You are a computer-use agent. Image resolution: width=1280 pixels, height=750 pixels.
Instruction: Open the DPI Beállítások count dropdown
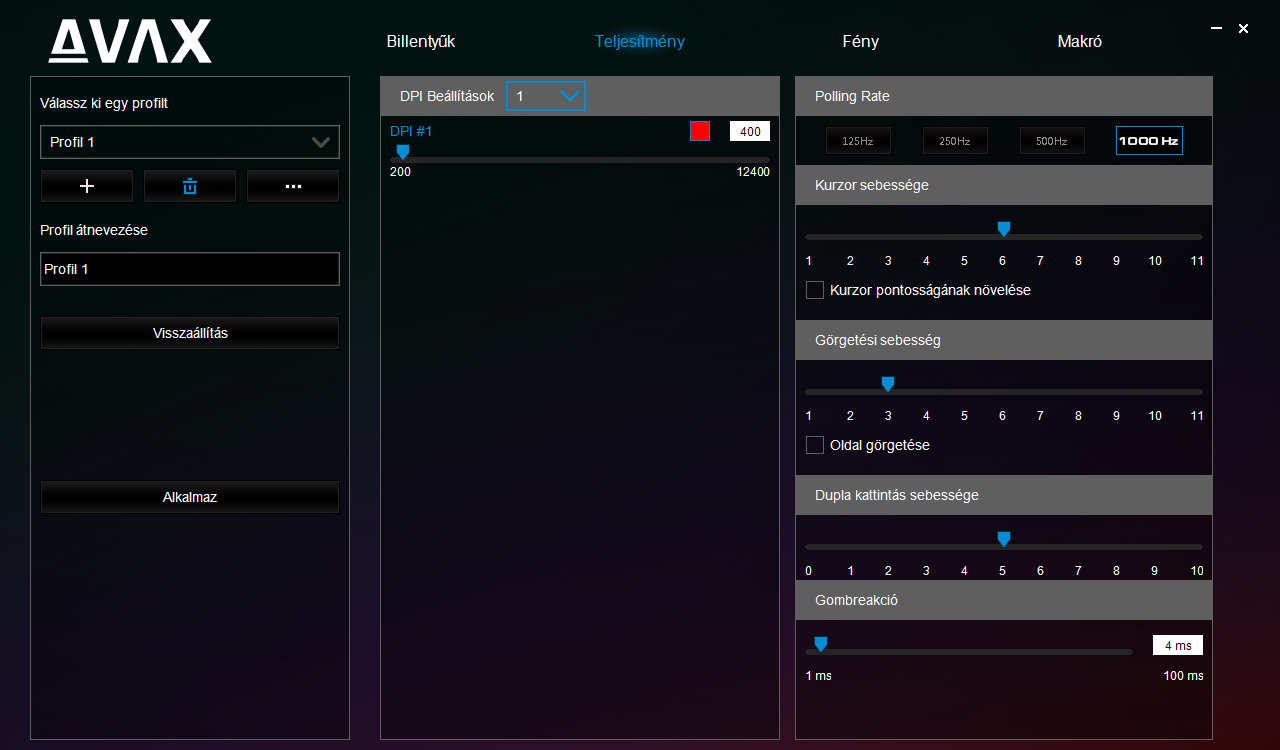coord(545,96)
